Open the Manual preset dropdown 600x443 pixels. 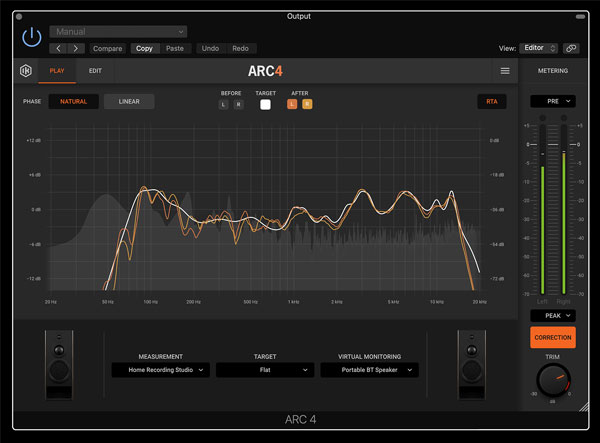coord(118,32)
